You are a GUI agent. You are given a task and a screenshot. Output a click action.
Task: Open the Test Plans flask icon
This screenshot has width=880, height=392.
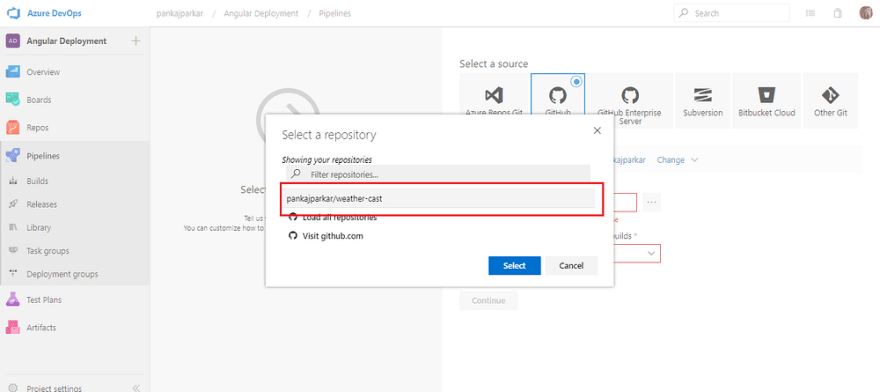coord(13,299)
